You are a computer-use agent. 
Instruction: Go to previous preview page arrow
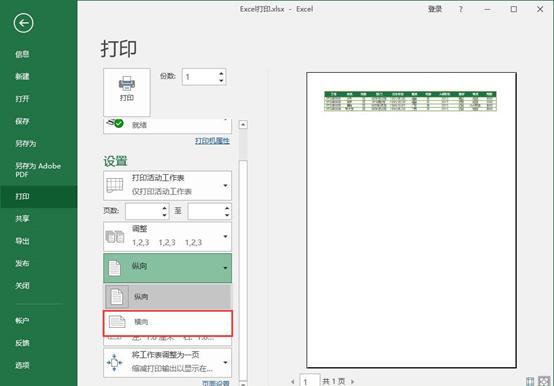(x=293, y=381)
